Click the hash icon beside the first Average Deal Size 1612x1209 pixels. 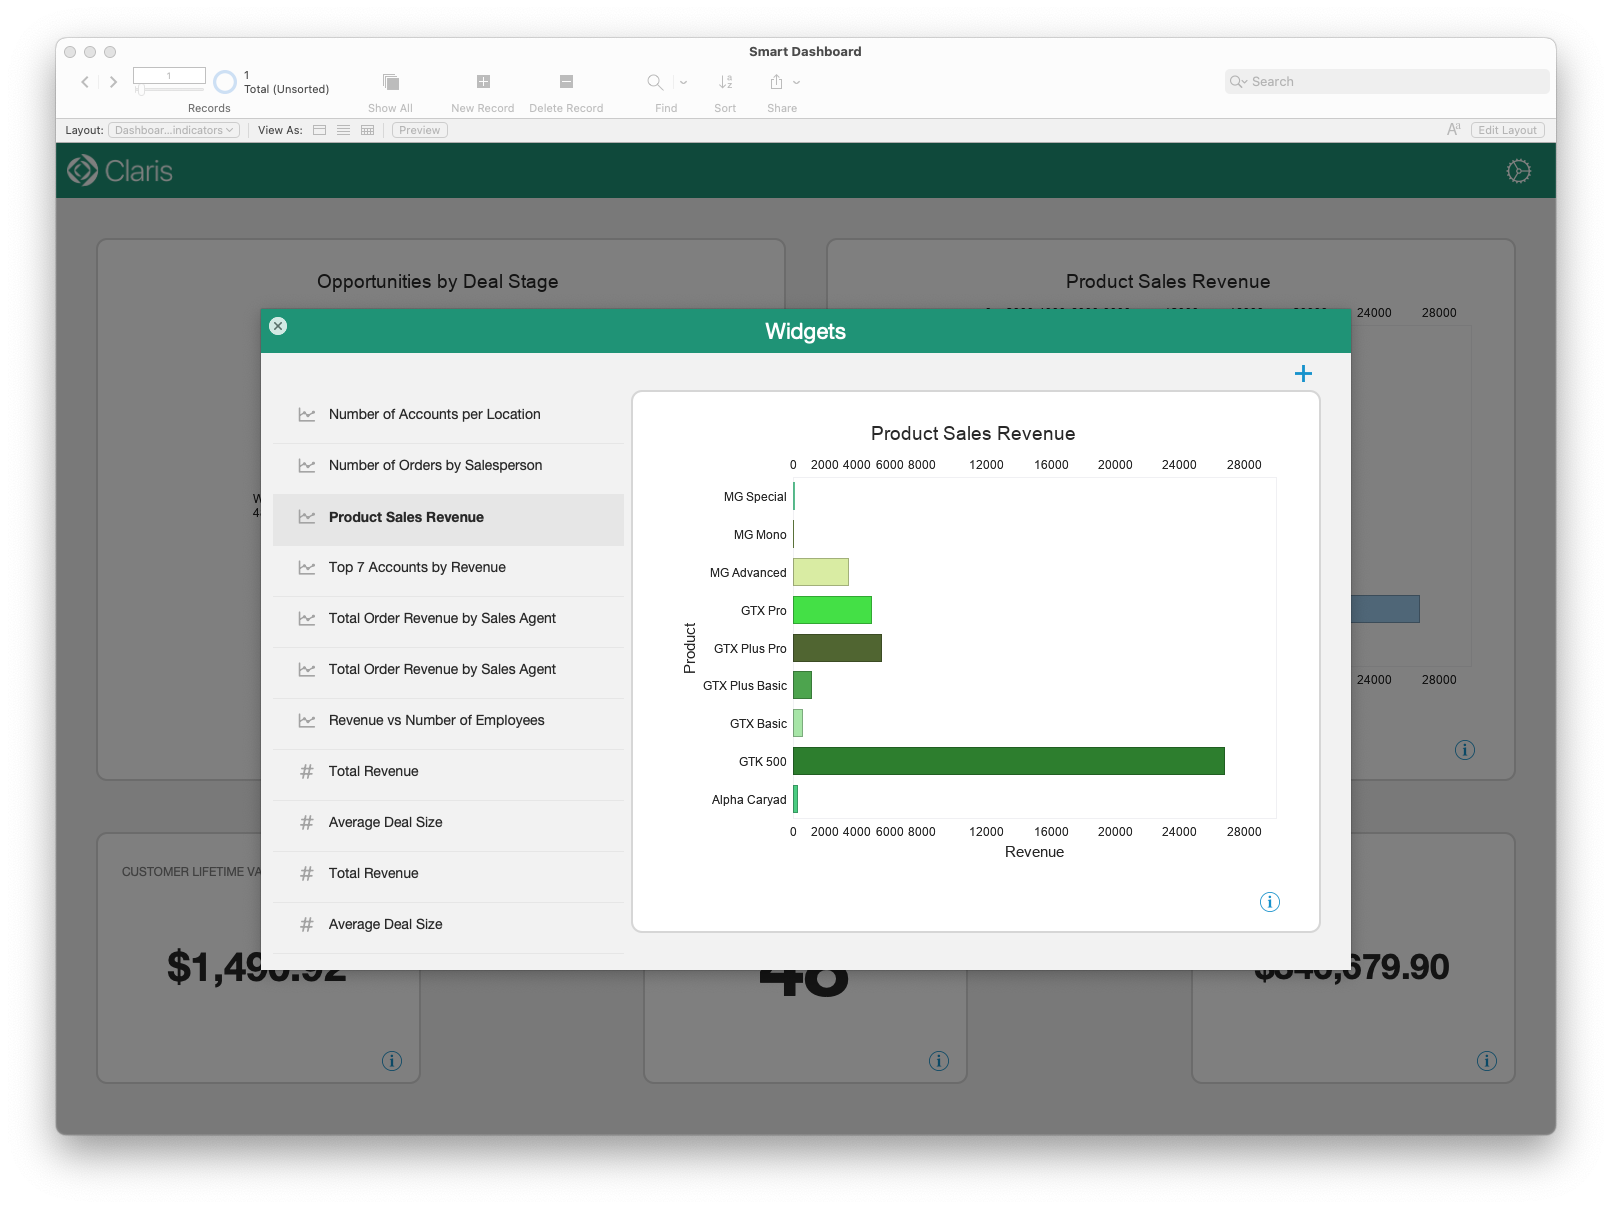(307, 822)
